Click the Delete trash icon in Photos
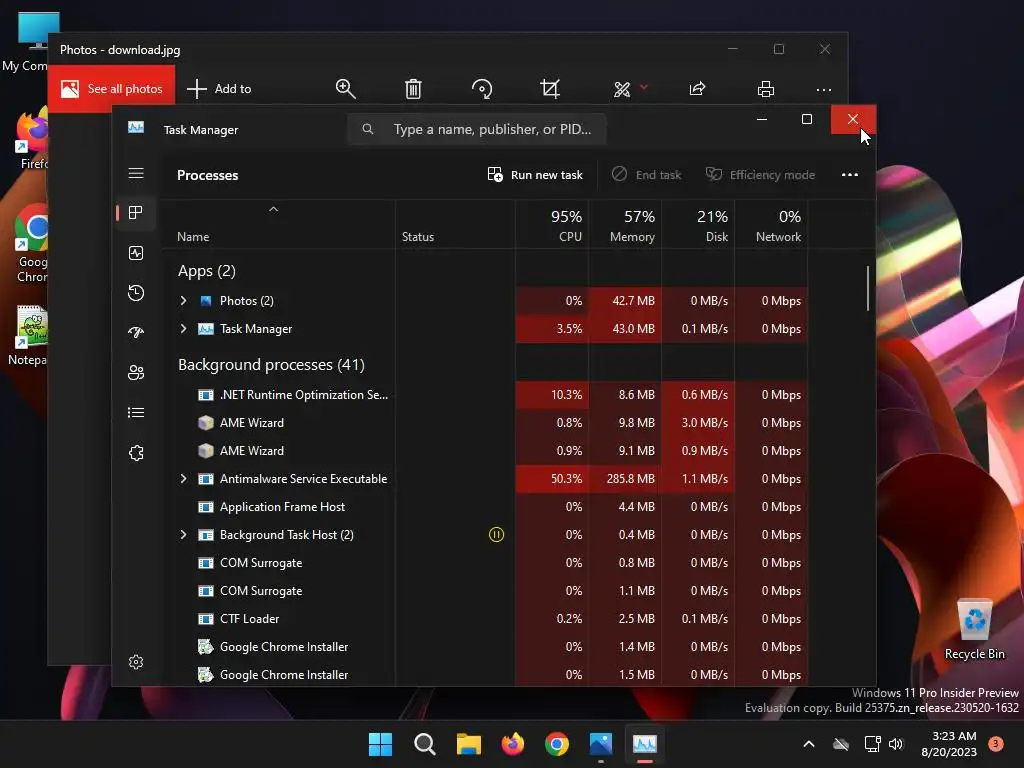 413,88
